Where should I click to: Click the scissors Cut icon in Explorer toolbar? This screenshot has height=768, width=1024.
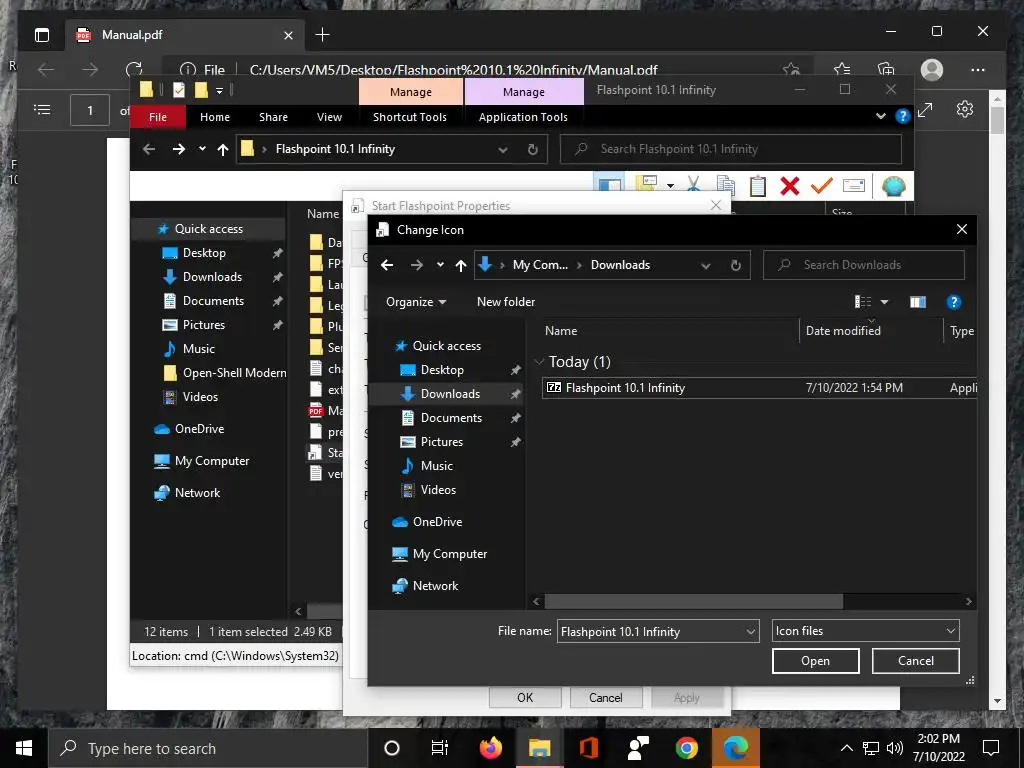point(694,186)
